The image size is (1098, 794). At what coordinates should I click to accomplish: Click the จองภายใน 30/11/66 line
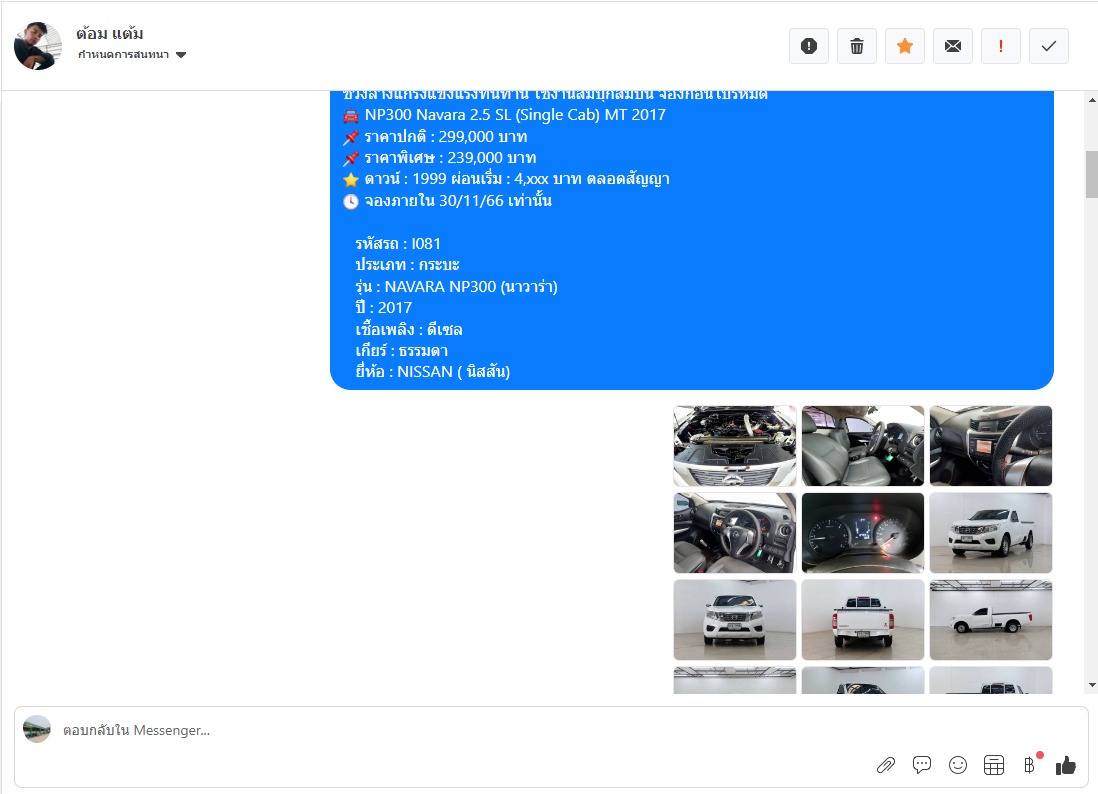458,201
